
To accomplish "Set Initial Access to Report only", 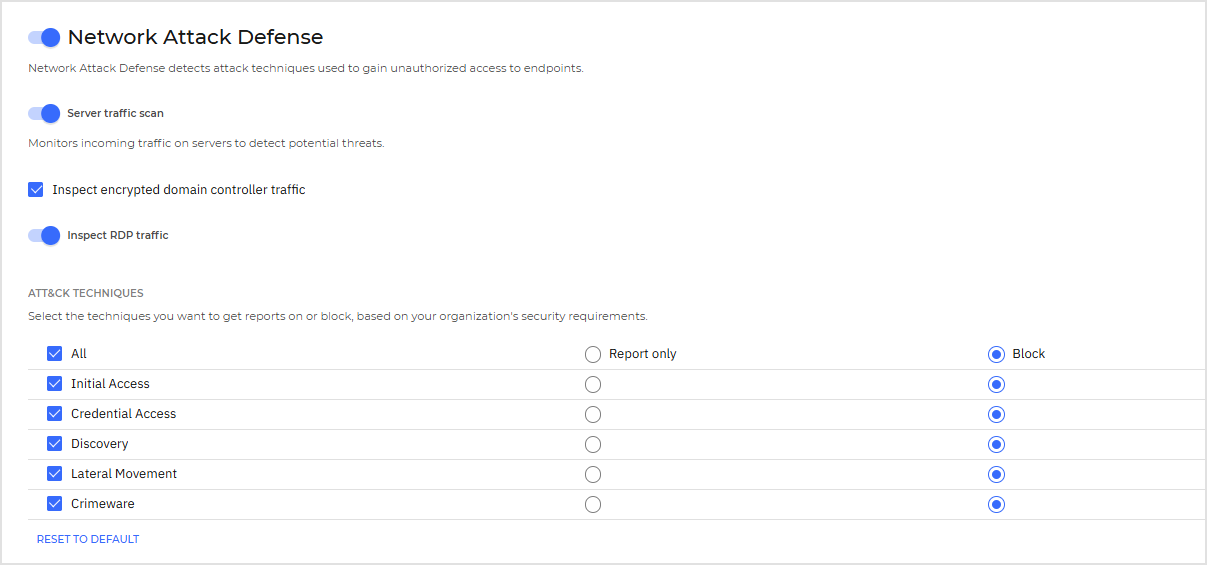I will 593,385.
